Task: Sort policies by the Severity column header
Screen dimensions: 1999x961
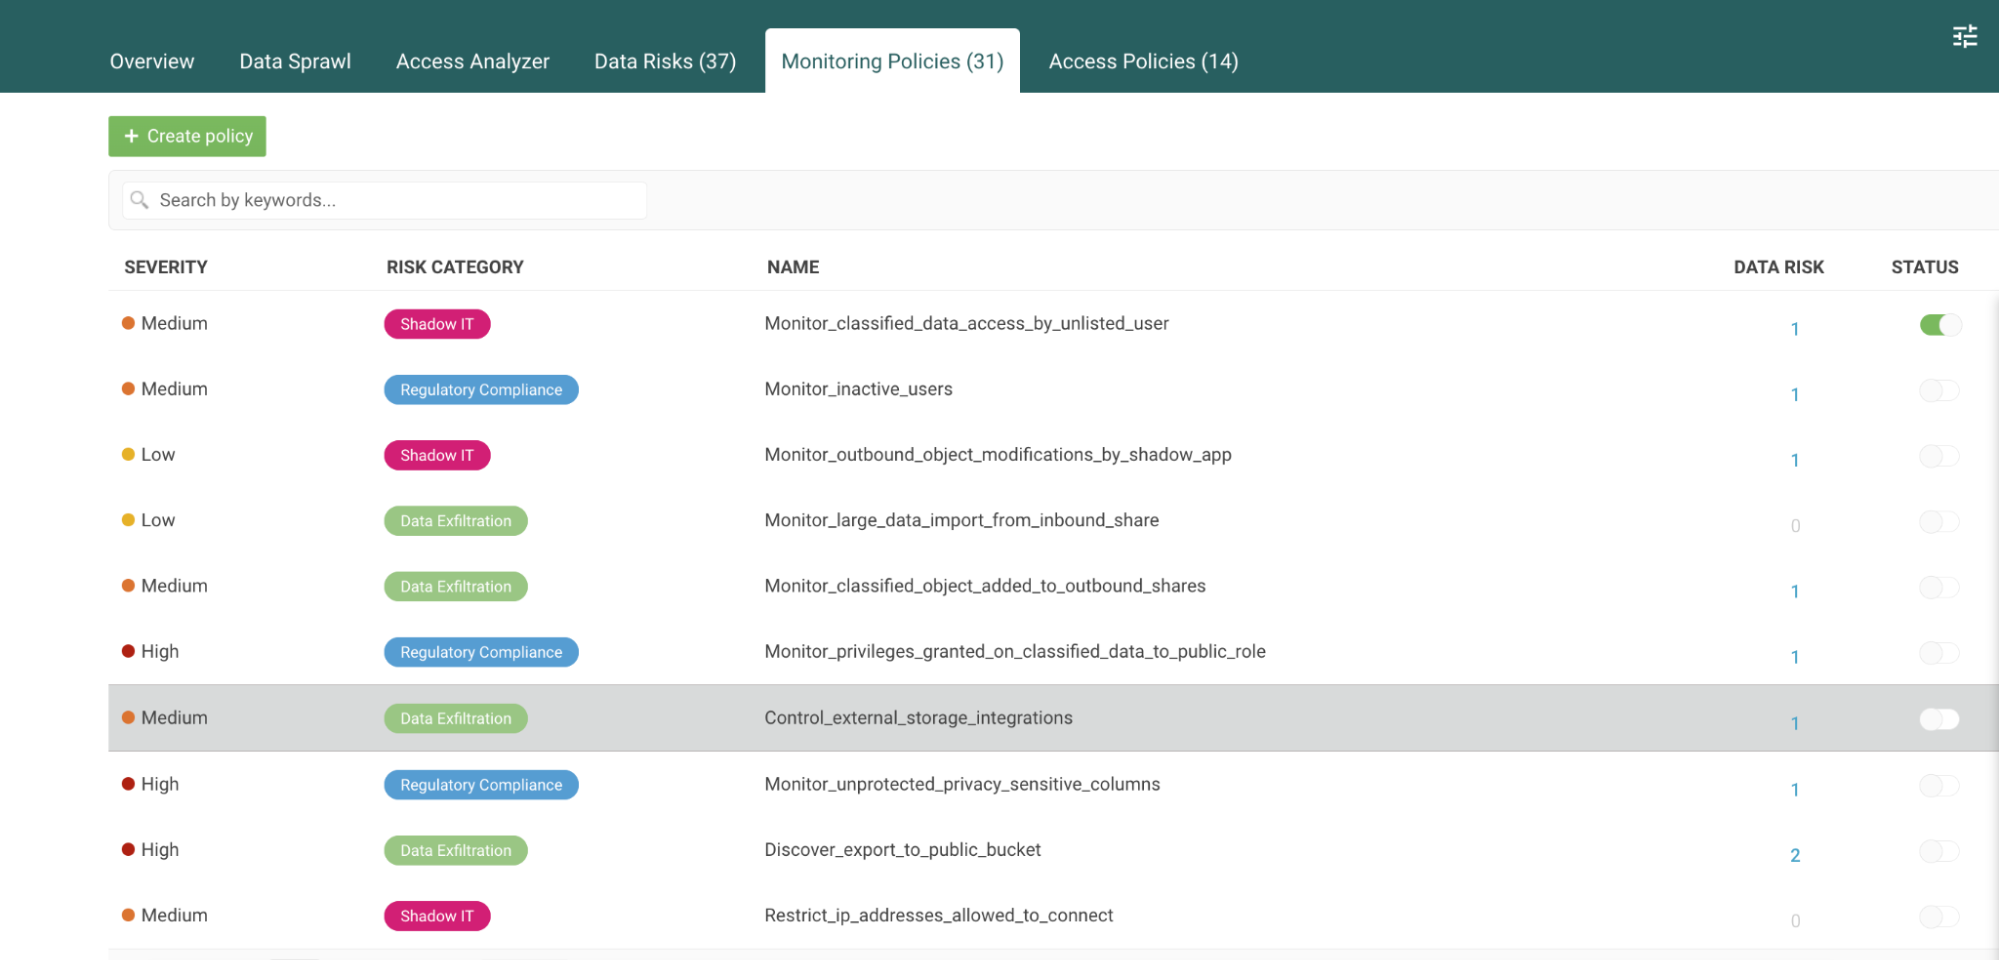Action: (x=166, y=267)
